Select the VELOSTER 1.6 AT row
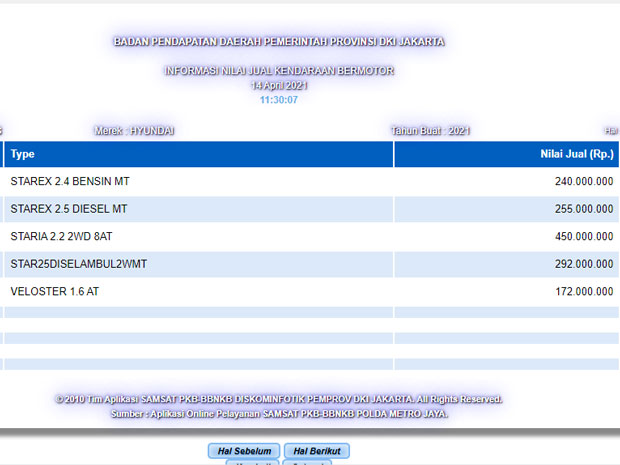The width and height of the screenshot is (620, 465). [x=55, y=292]
